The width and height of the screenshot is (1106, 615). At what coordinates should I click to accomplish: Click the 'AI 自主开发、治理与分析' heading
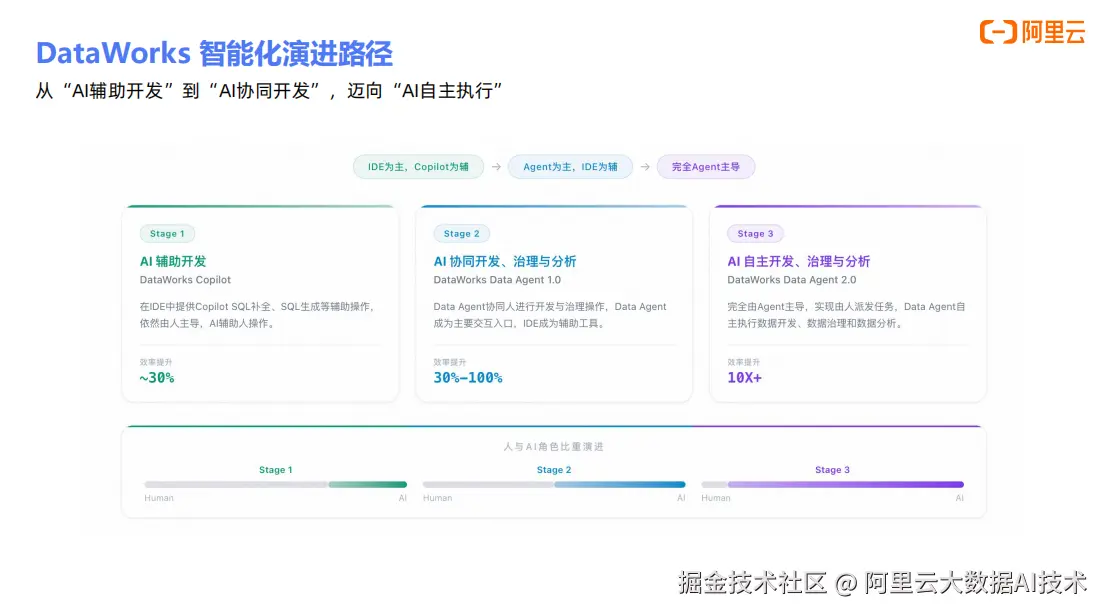[798, 261]
